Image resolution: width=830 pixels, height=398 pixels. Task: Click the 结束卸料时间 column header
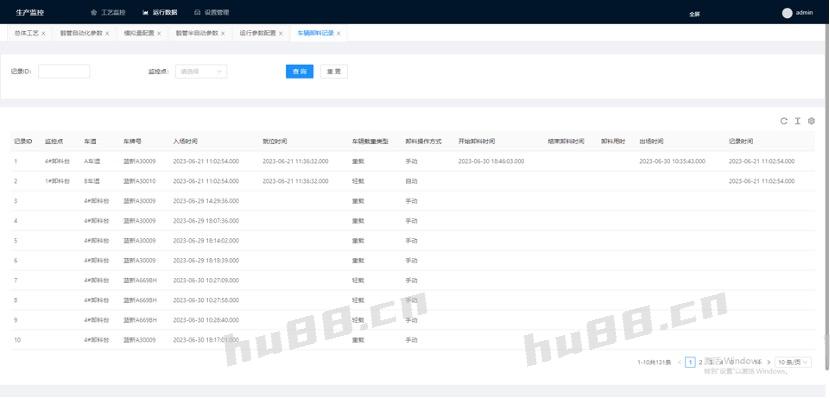click(566, 142)
